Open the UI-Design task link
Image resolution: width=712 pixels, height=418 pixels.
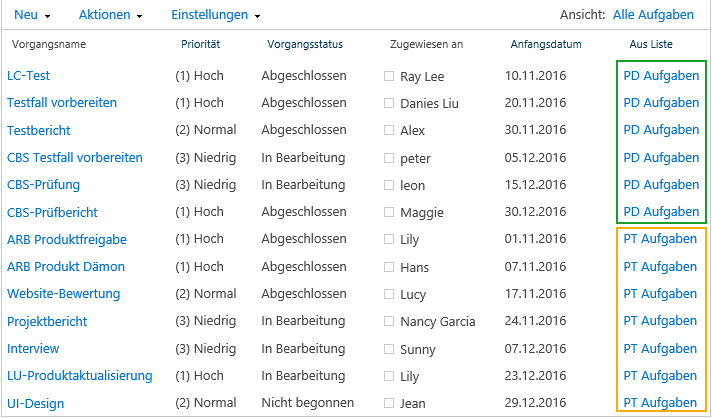point(35,403)
